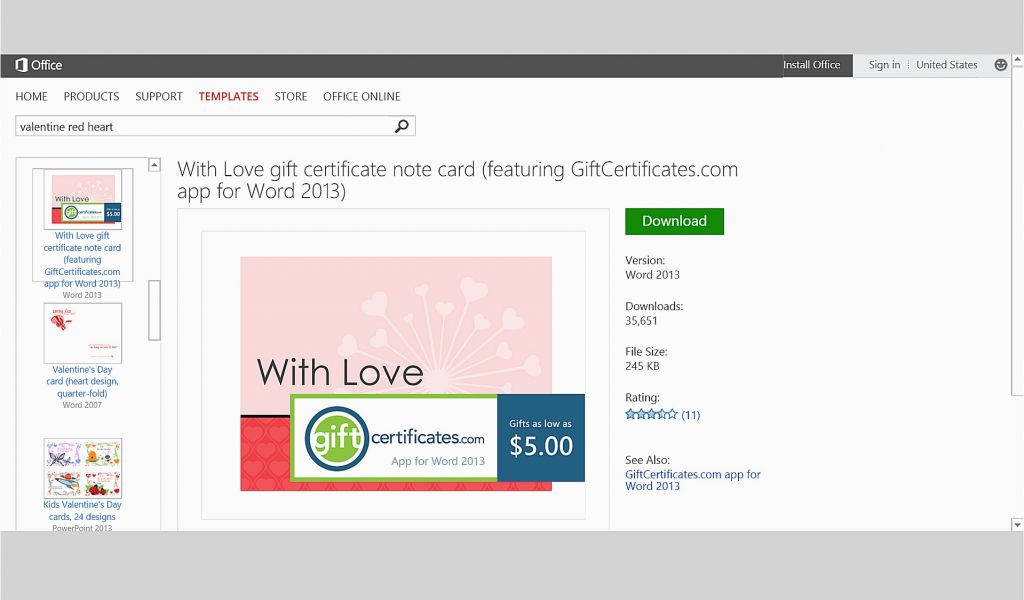Click the Sign in link

[884, 65]
